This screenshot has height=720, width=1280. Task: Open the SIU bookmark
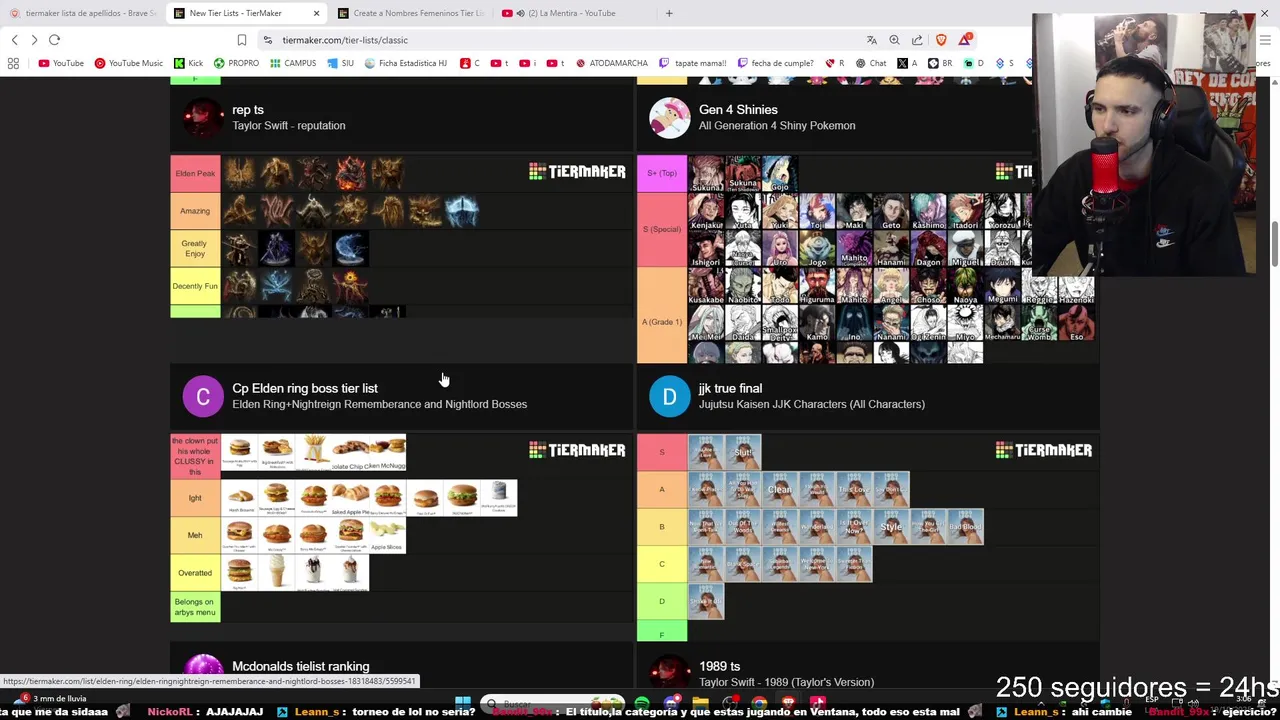(x=340, y=63)
